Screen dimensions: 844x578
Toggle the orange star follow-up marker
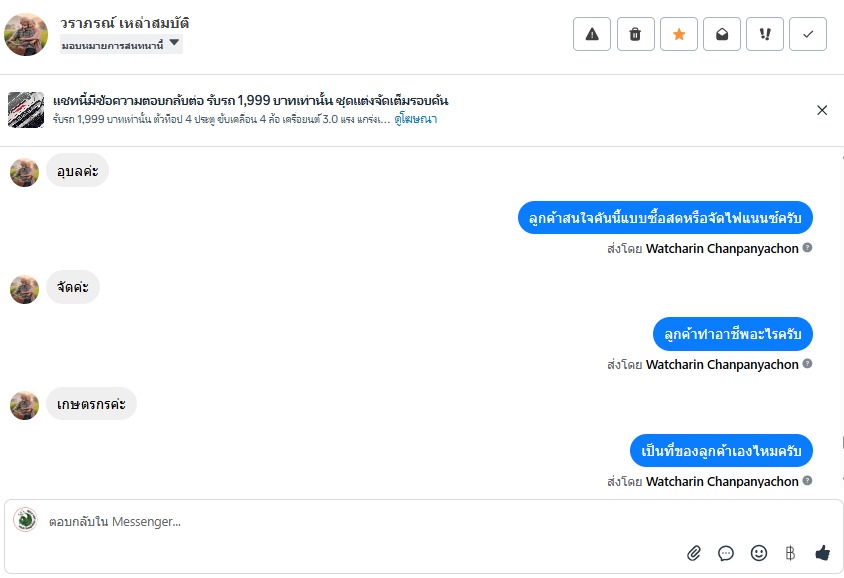point(679,34)
